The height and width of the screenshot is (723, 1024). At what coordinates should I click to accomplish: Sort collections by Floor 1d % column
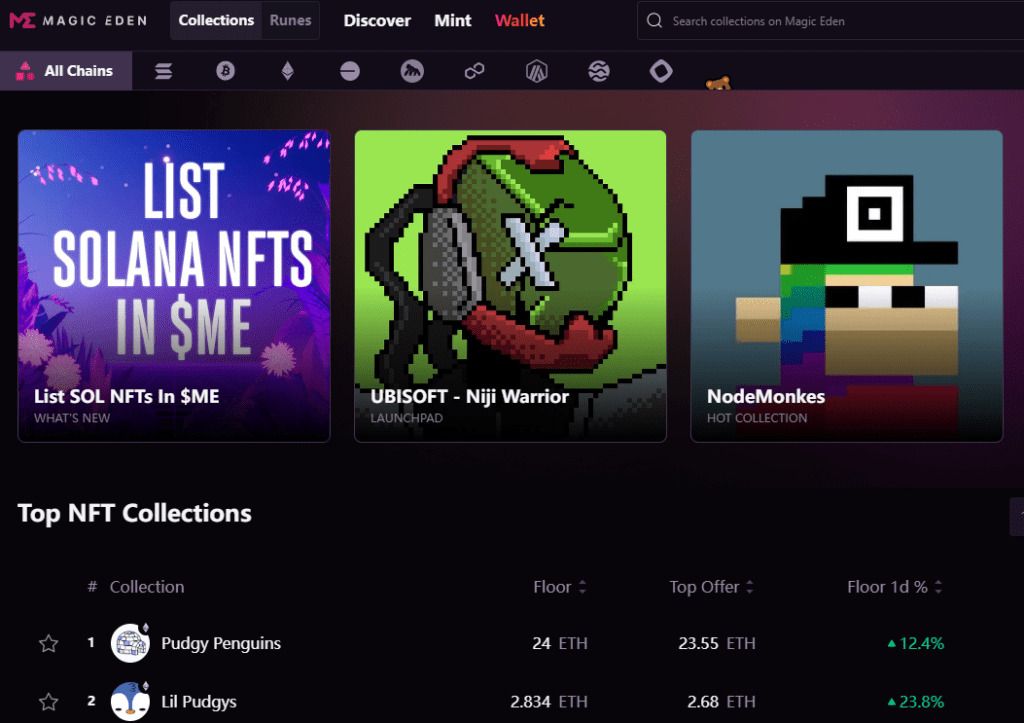(895, 587)
